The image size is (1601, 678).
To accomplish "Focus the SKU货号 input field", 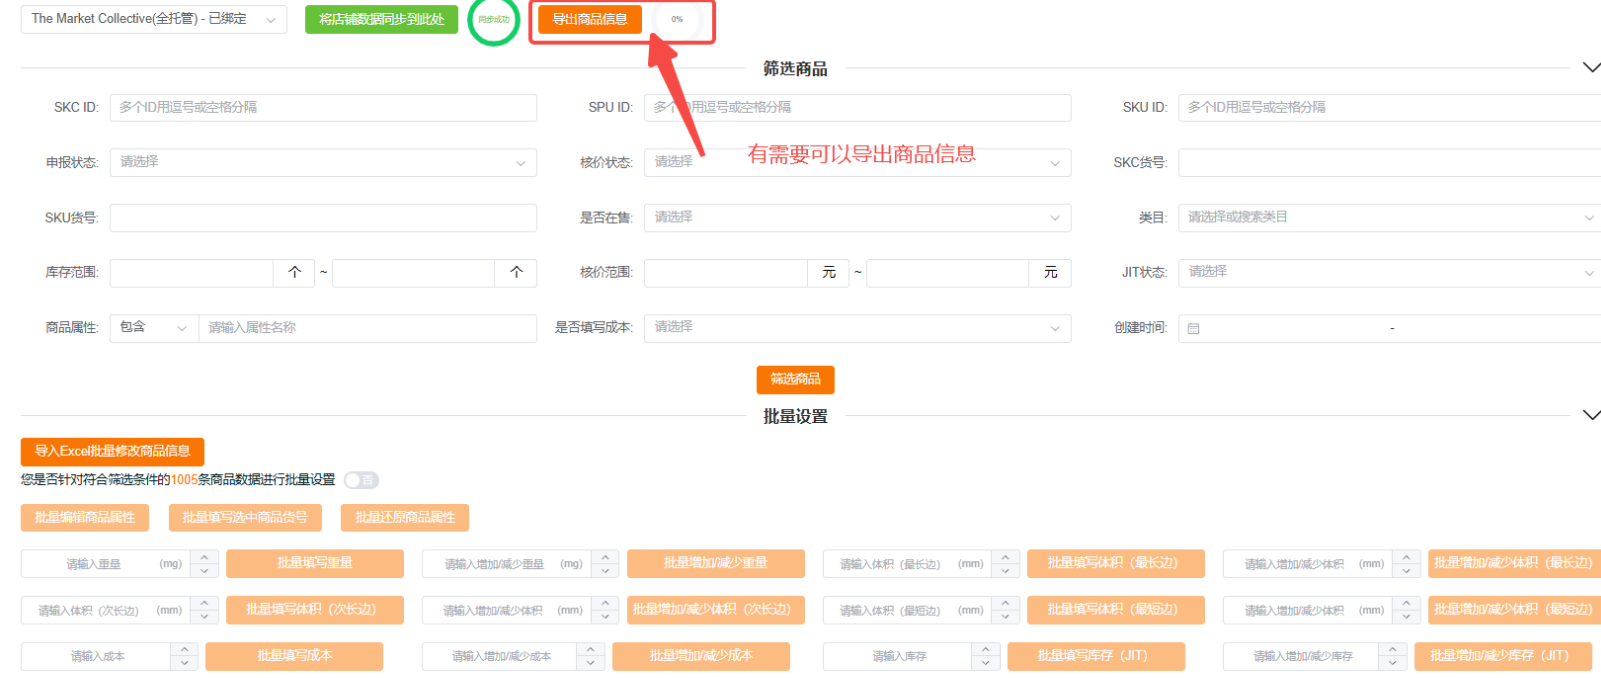I will click(x=323, y=218).
